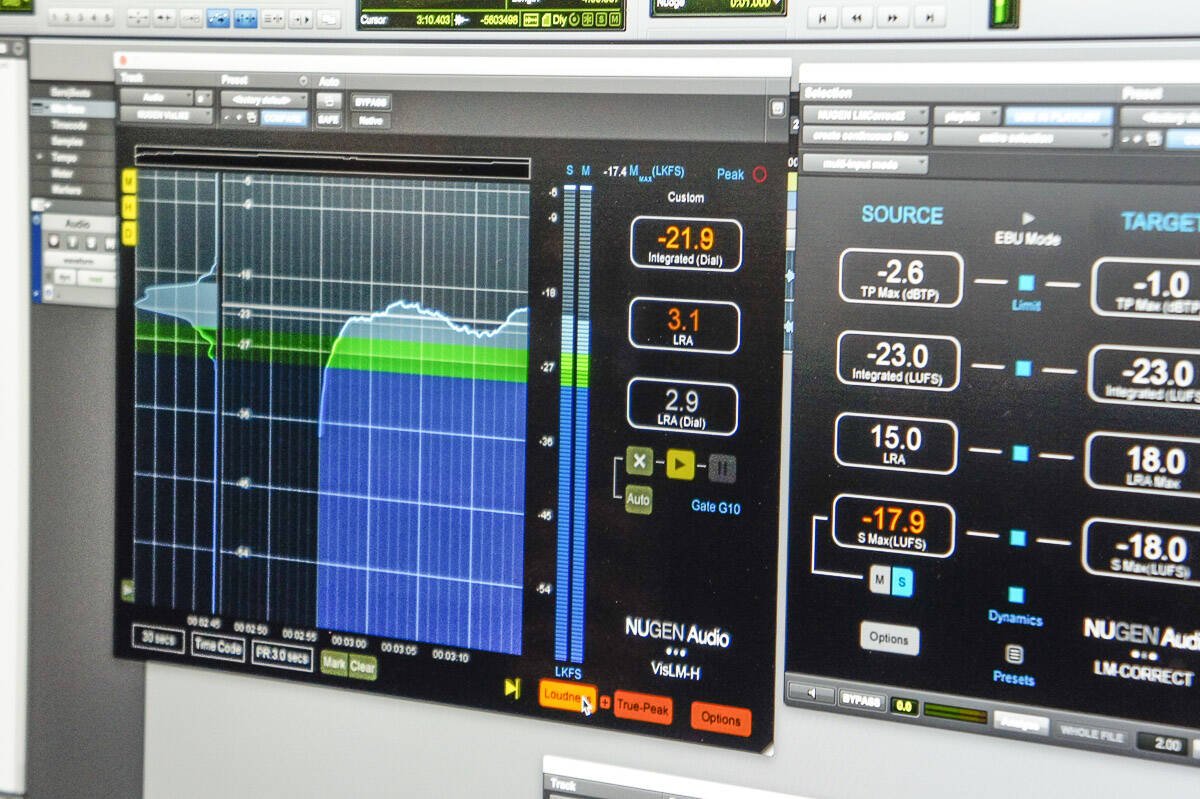The height and width of the screenshot is (799, 1200).
Task: Click the FR 3.0 secs button
Action: (x=282, y=656)
